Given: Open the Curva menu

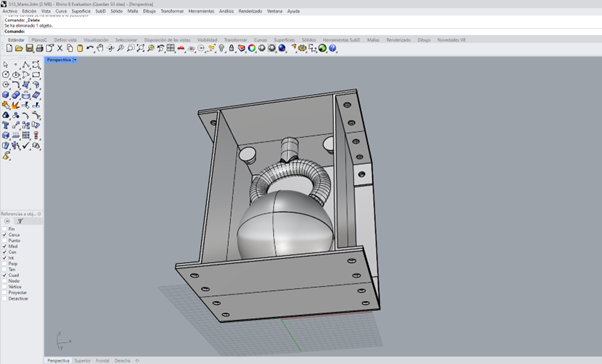Looking at the screenshot, I should [x=61, y=11].
